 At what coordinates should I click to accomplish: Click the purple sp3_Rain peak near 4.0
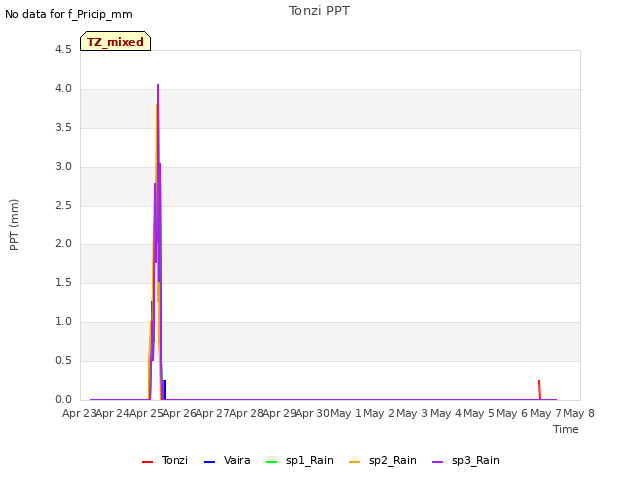tap(158, 86)
